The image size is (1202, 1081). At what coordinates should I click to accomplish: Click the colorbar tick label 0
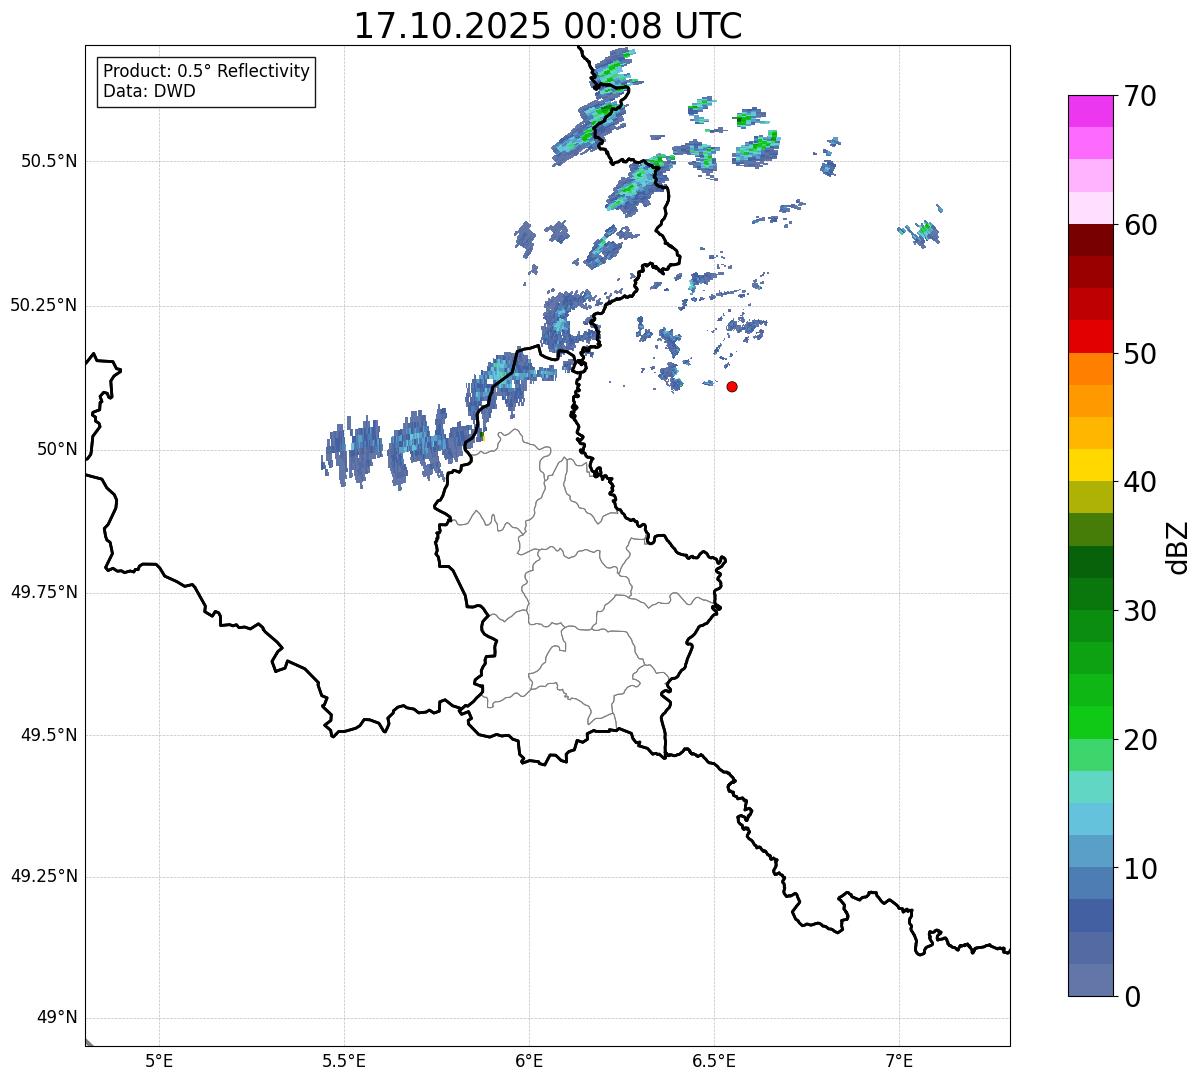pyautogui.click(x=1133, y=998)
